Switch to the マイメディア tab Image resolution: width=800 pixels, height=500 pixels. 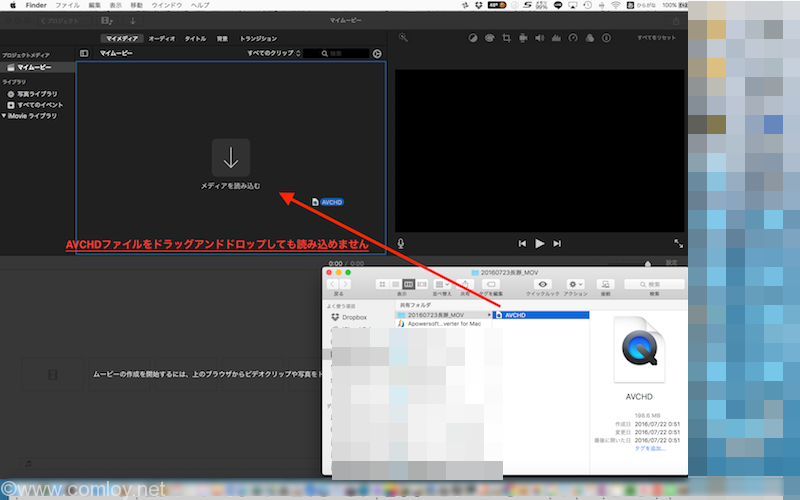[121, 39]
